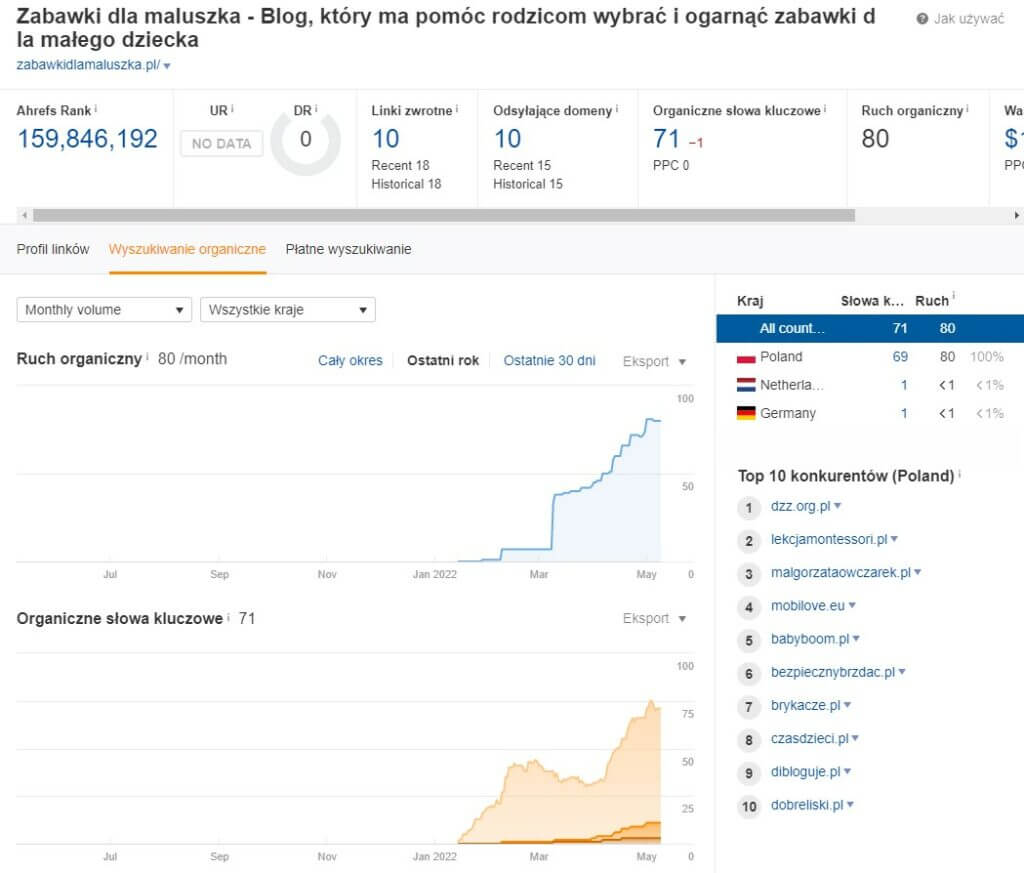Click the metrics bar horizontal scrollbar thumb
The height and width of the screenshot is (873, 1024).
coord(444,215)
